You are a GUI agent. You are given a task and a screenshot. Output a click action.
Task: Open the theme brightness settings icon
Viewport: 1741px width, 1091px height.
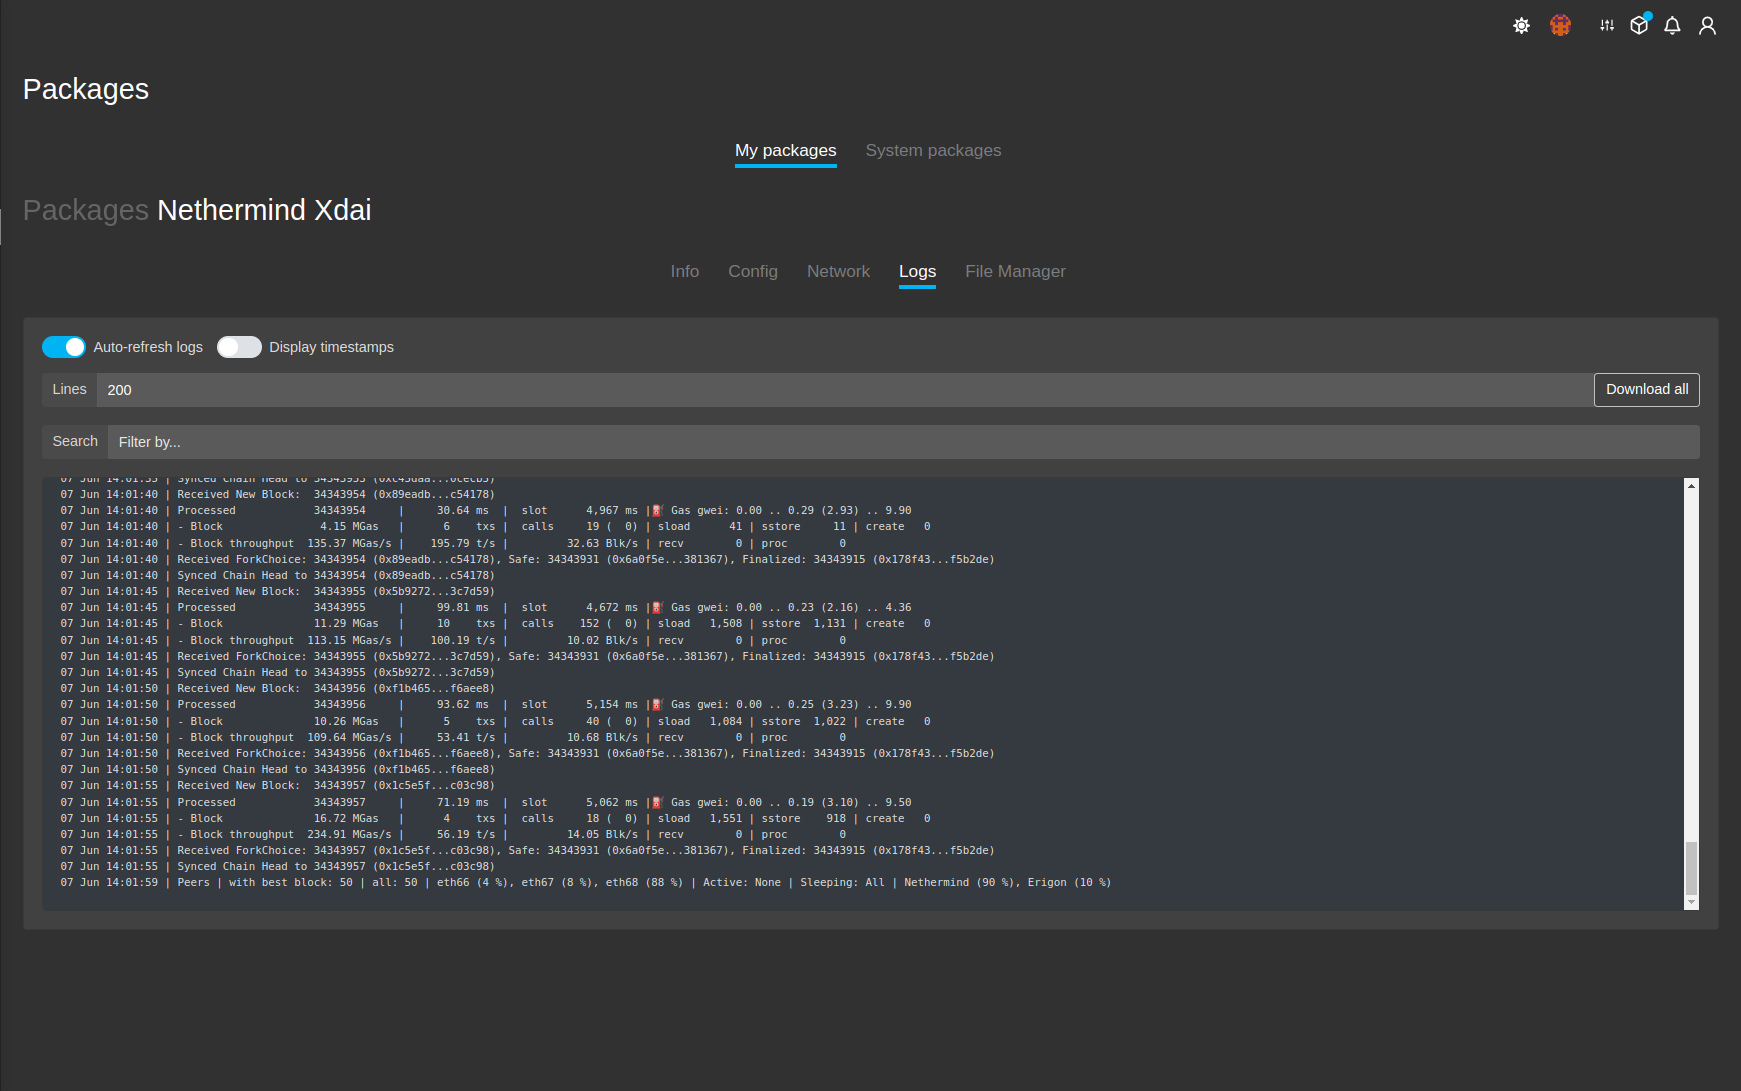[x=1521, y=25]
